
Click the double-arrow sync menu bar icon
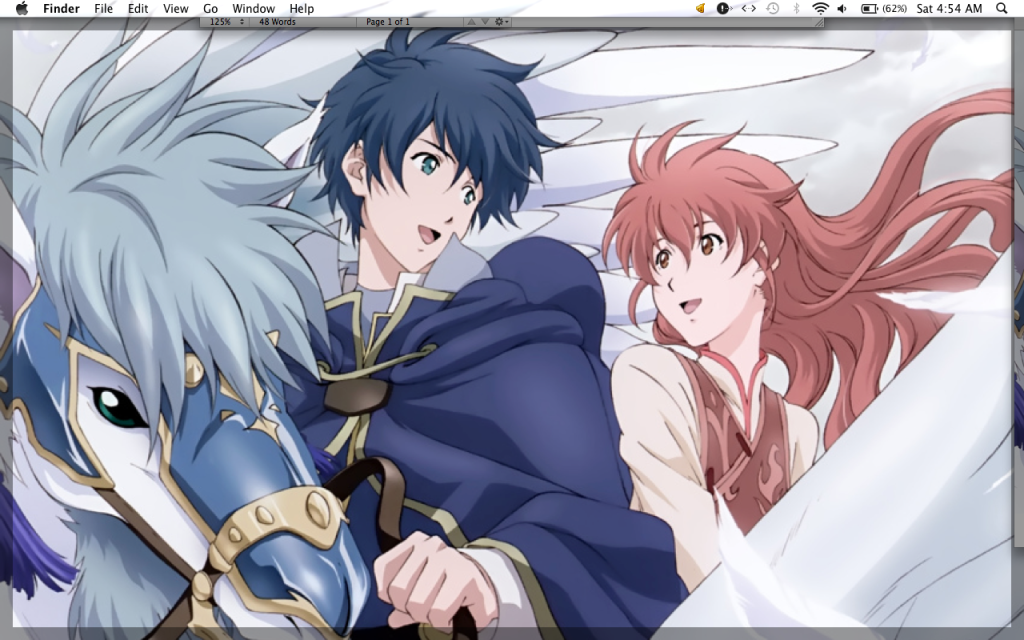747,8
